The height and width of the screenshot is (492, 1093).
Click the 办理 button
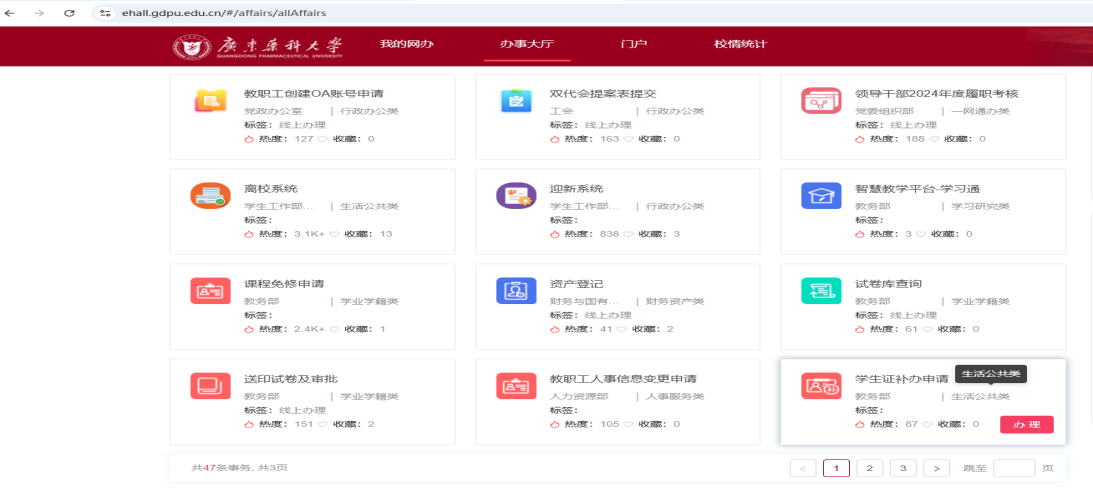[1026, 424]
